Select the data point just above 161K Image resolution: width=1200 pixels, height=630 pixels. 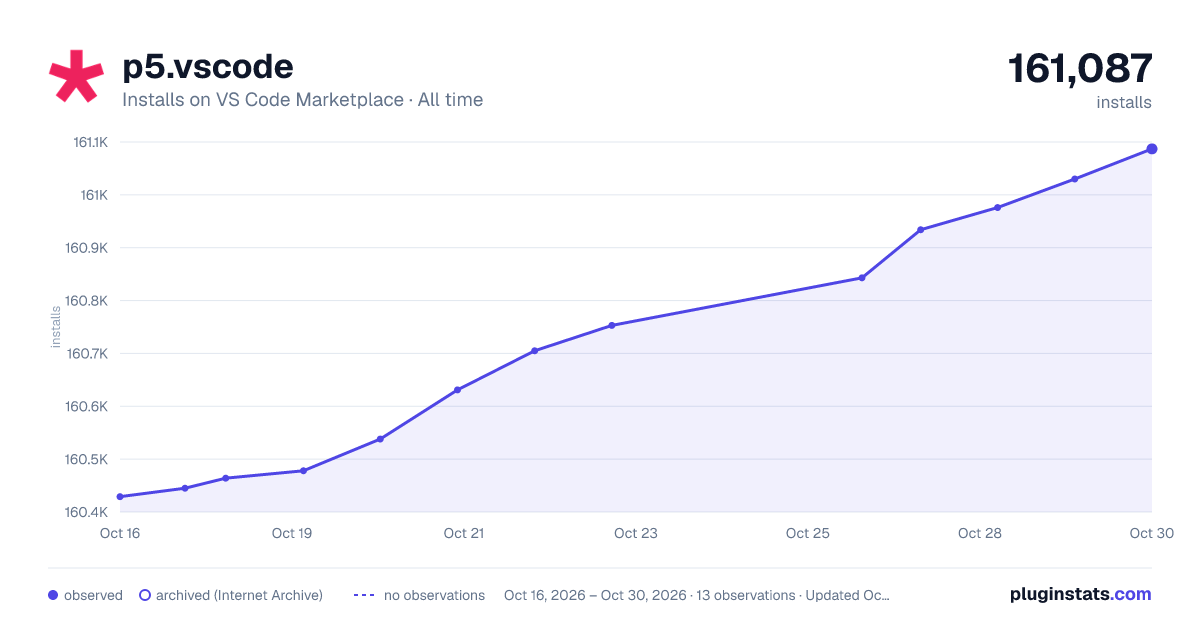pyautogui.click(x=1074, y=179)
